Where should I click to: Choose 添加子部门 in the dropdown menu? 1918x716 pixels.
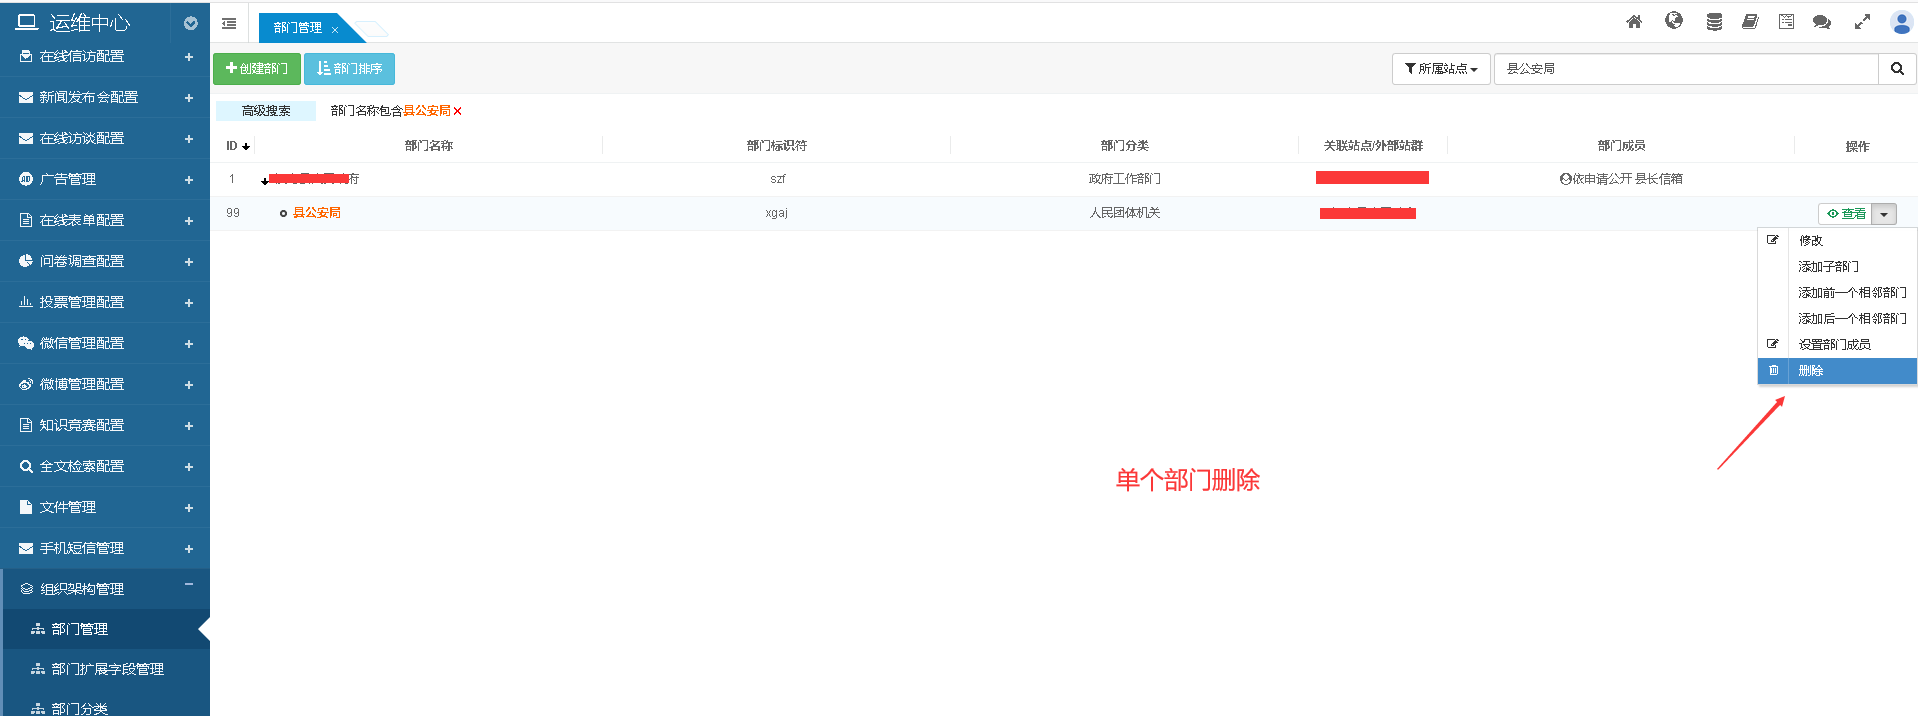click(1828, 267)
